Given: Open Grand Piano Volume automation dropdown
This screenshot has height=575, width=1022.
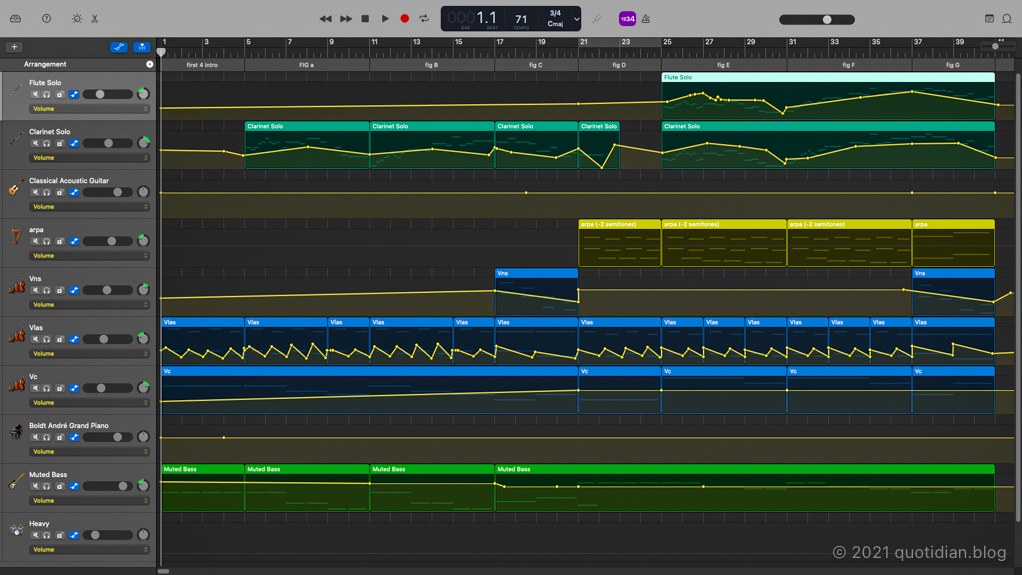Looking at the screenshot, I should (89, 451).
